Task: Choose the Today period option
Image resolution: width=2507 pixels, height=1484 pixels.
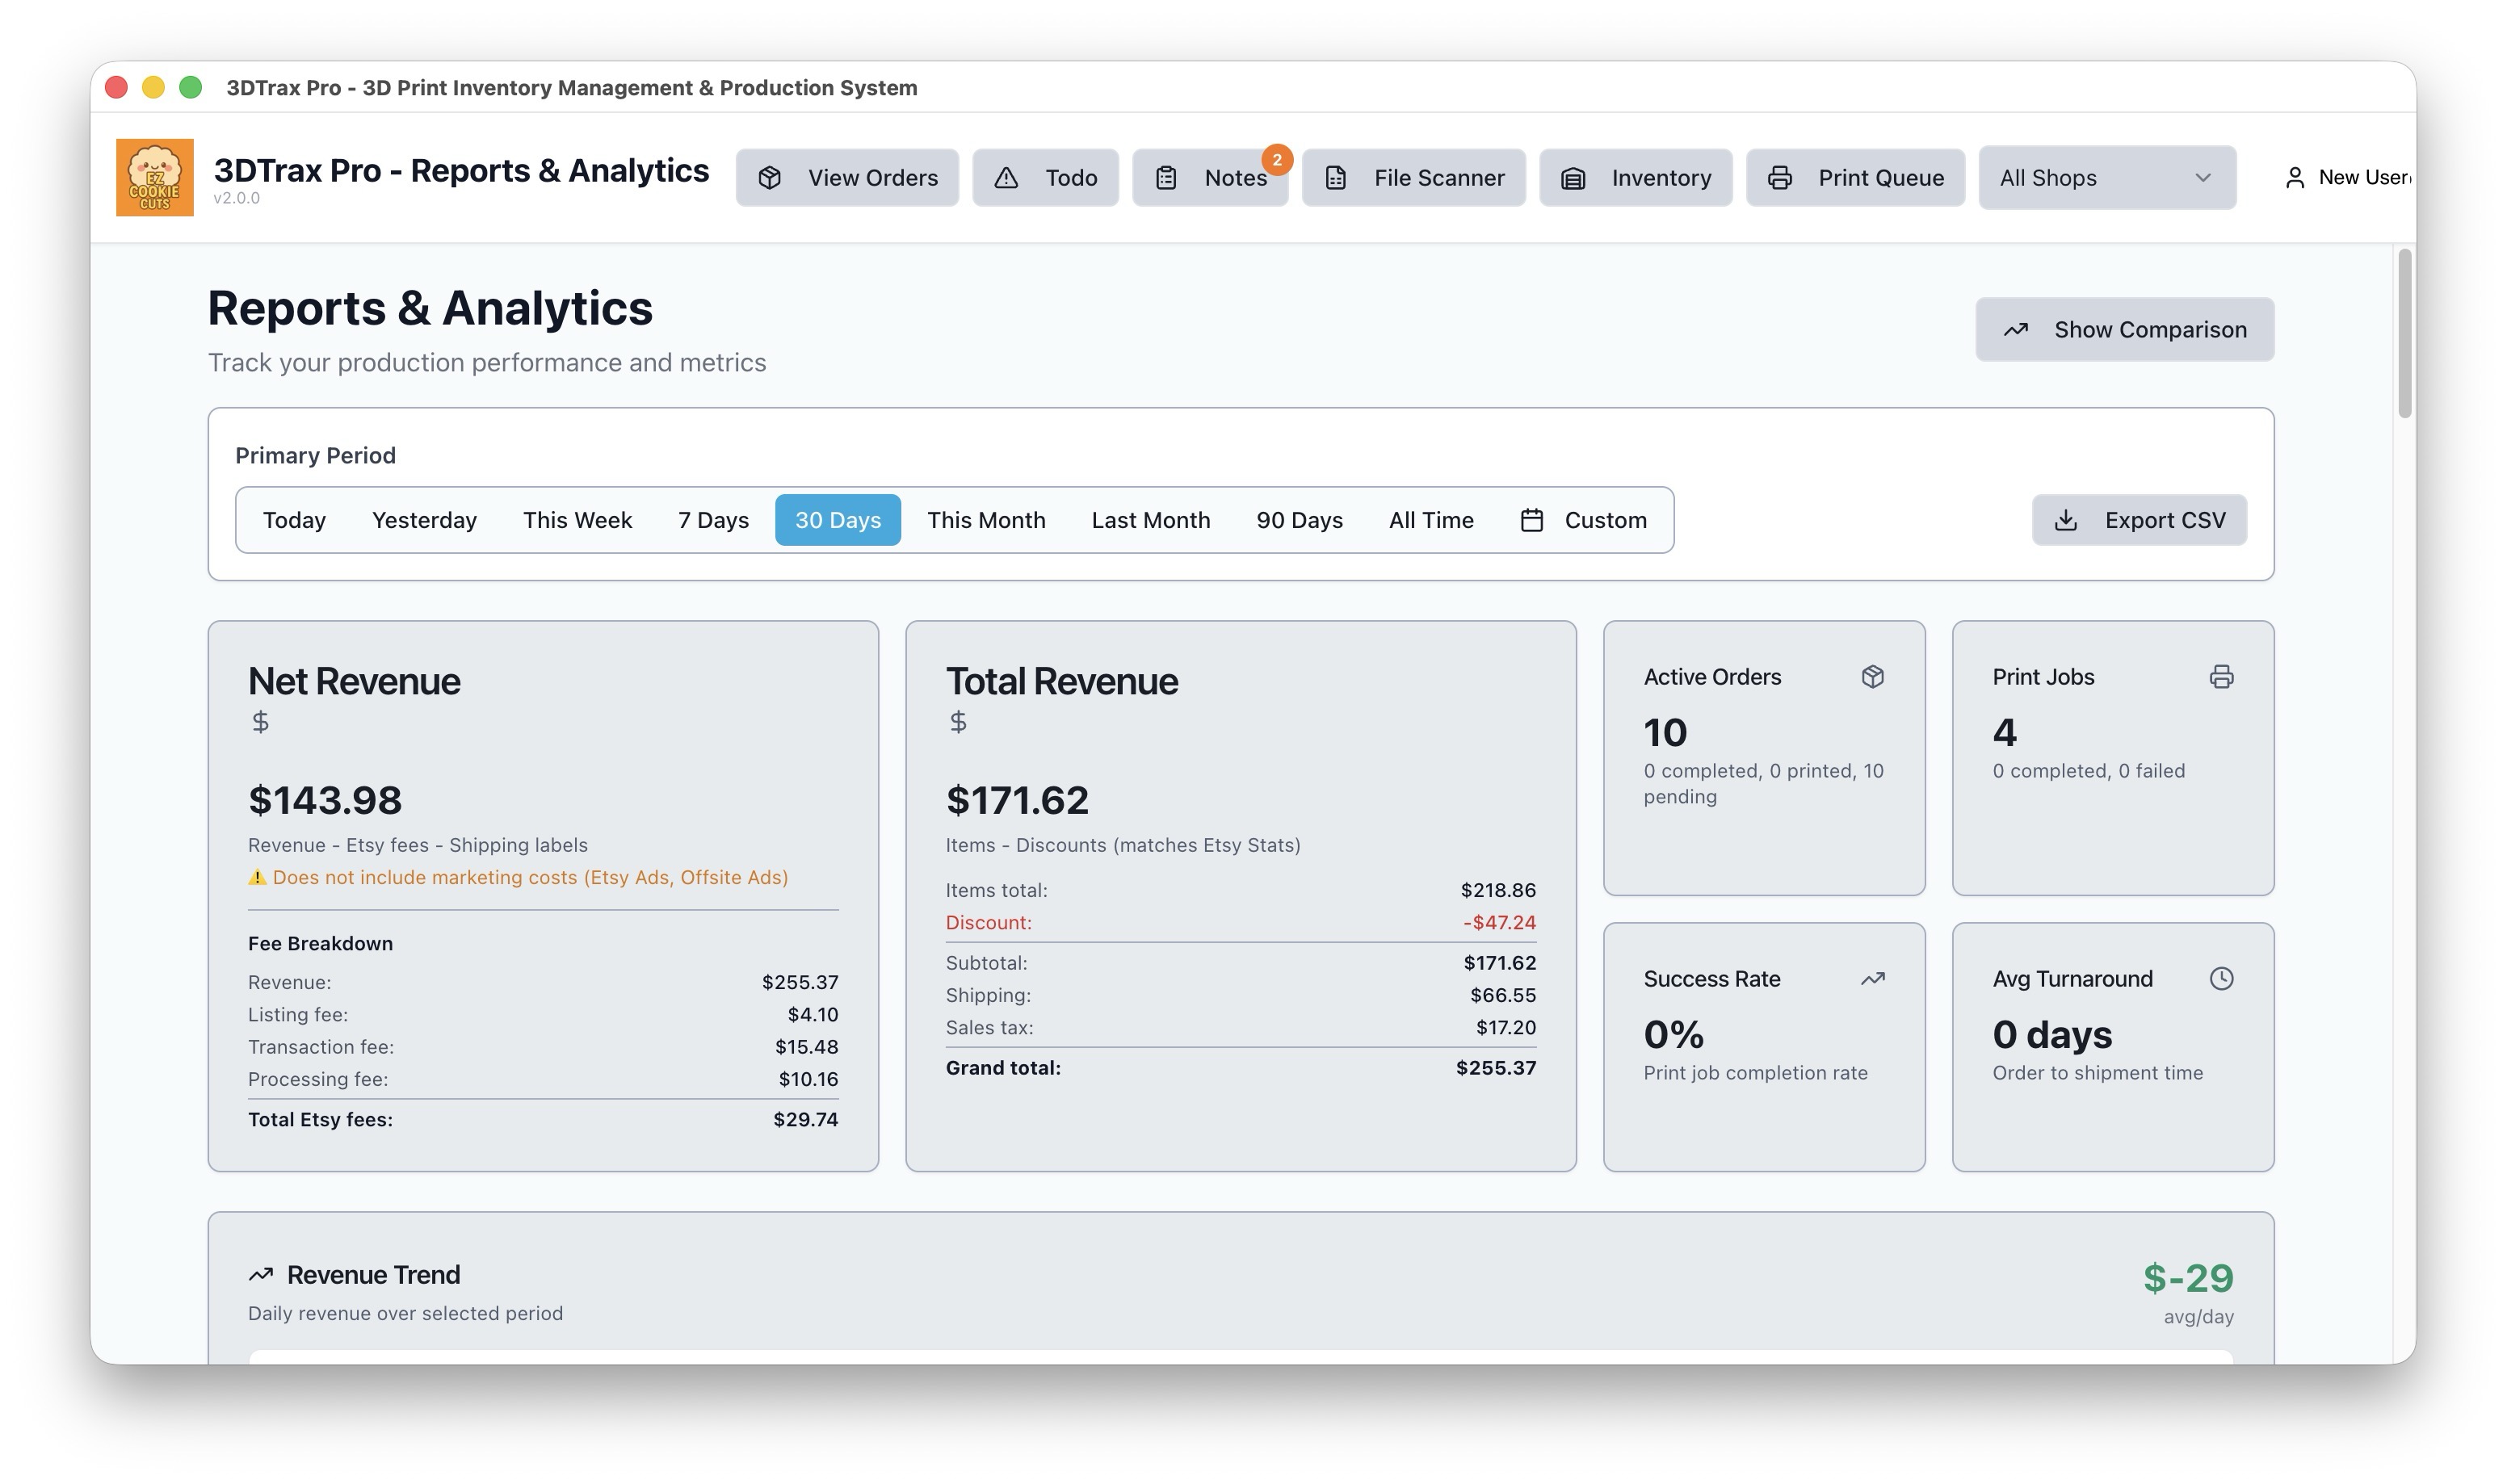Action: pos(294,520)
